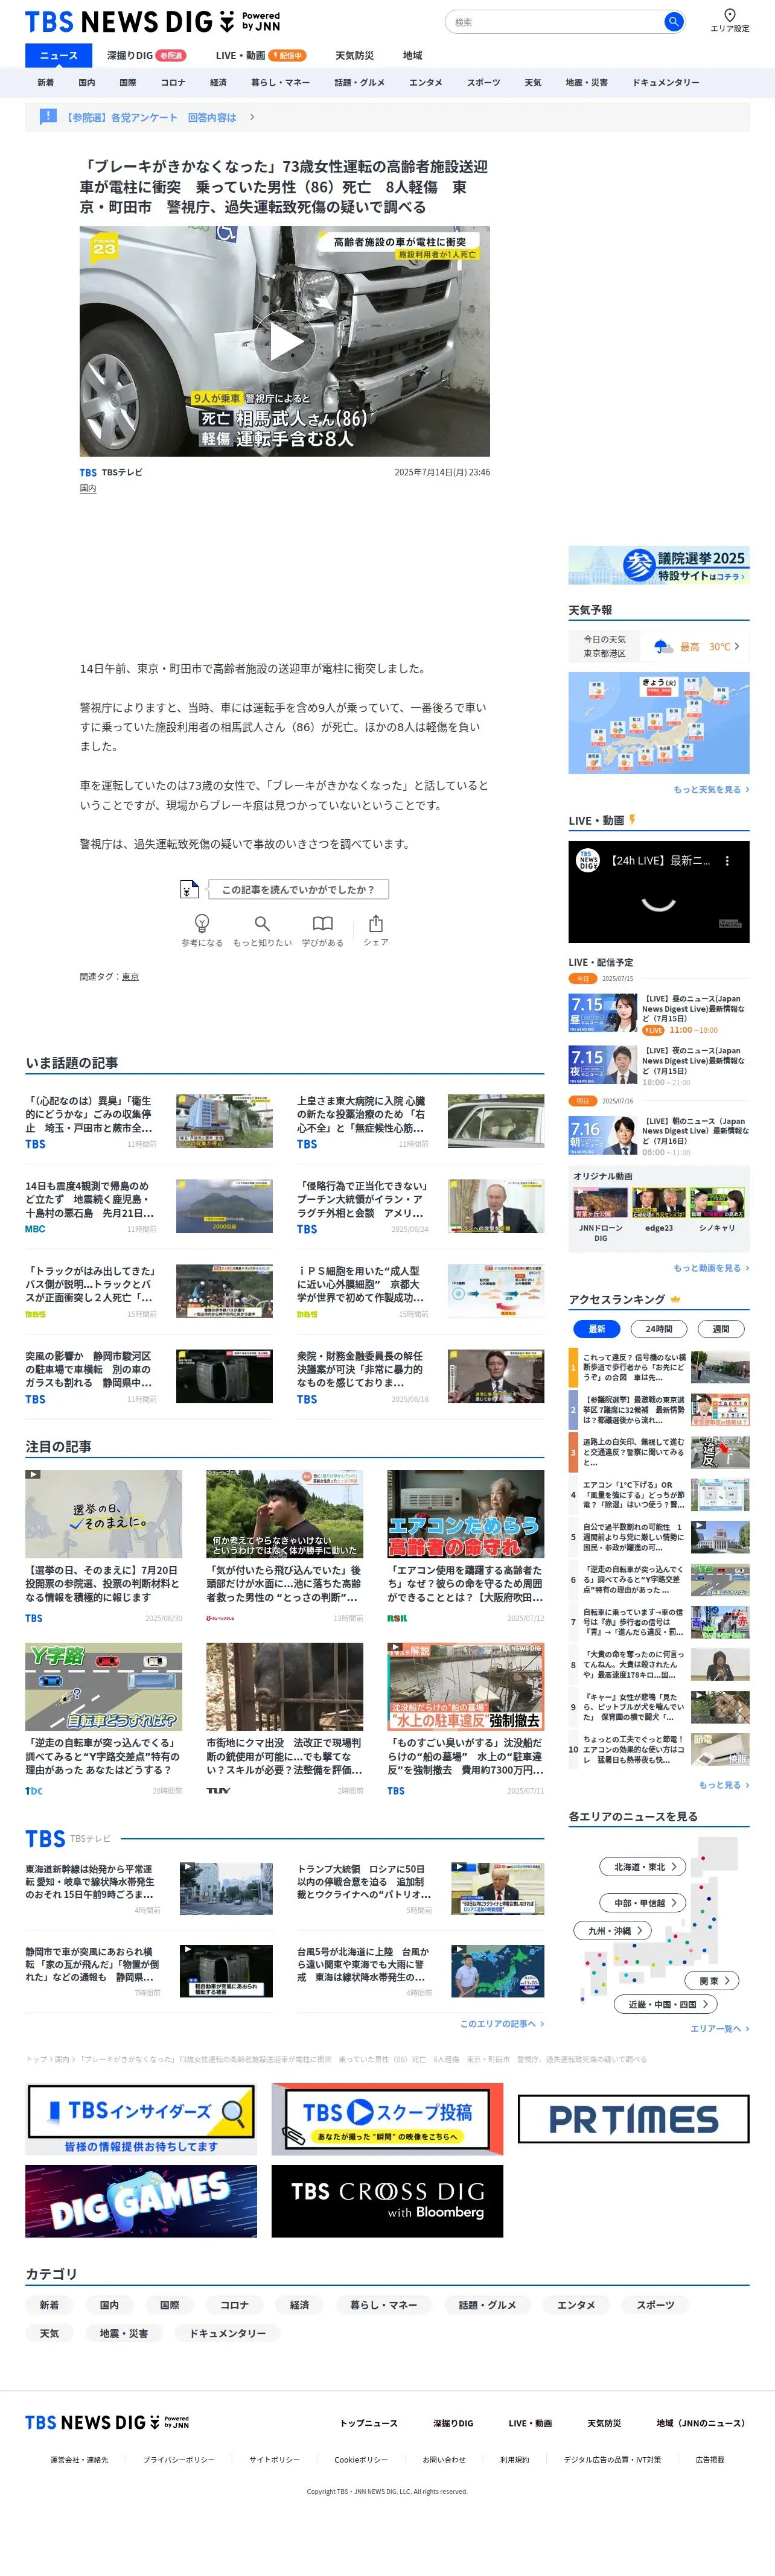775x2576 pixels.
Task: Switch to the 深掘りDIG tab in header
Action: point(146,56)
